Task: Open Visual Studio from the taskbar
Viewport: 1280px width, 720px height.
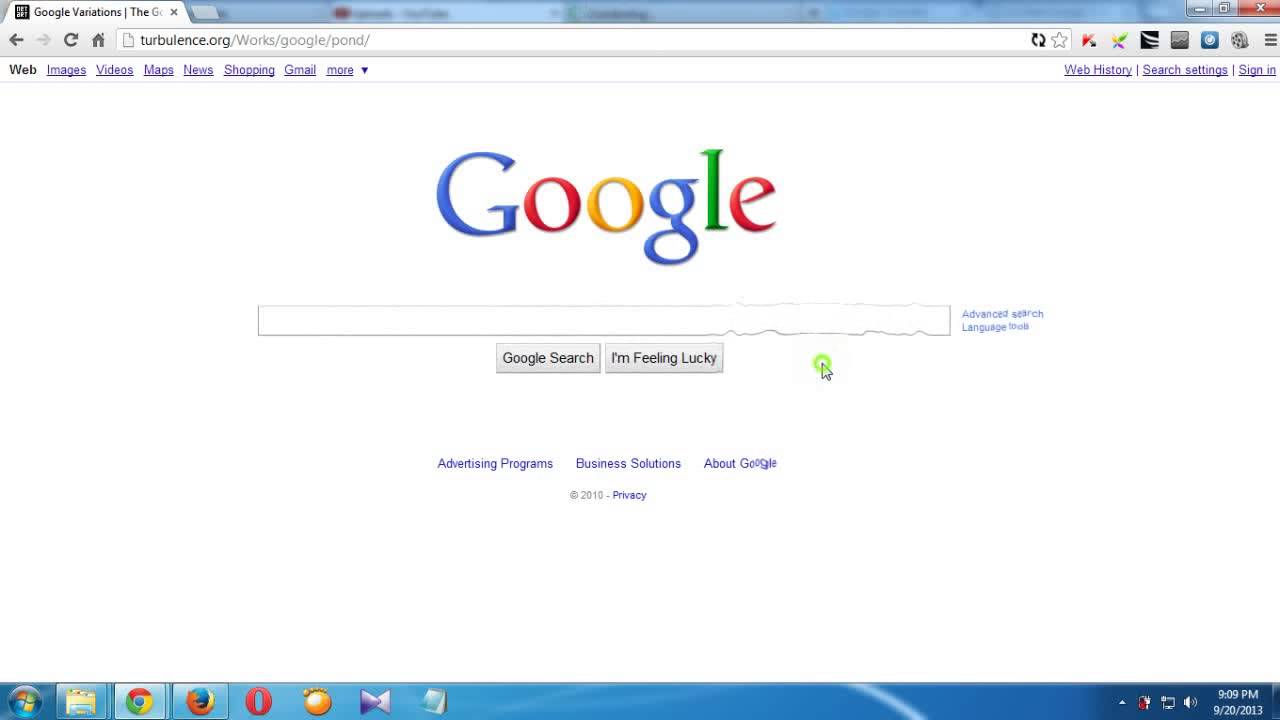Action: [x=375, y=701]
